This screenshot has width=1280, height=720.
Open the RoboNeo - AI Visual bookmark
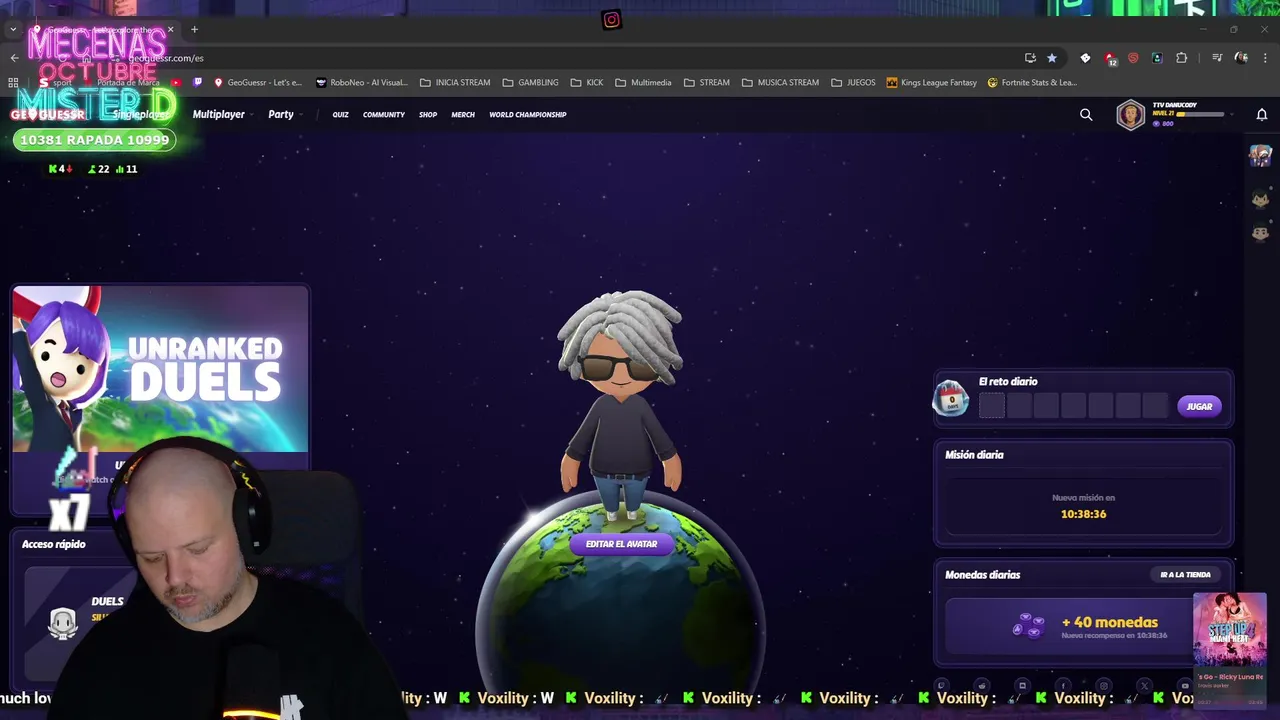point(361,82)
